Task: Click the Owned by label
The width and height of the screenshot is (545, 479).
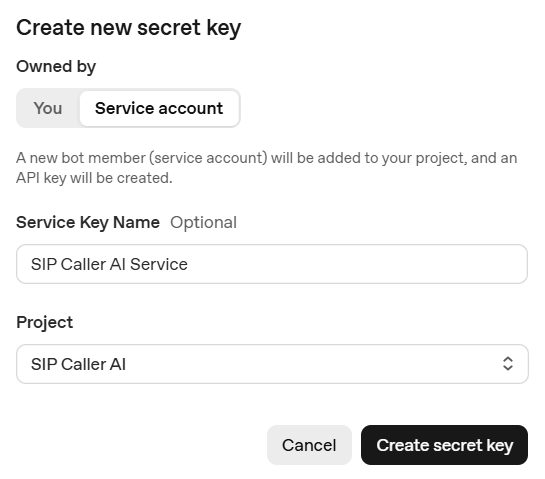Action: point(56,66)
